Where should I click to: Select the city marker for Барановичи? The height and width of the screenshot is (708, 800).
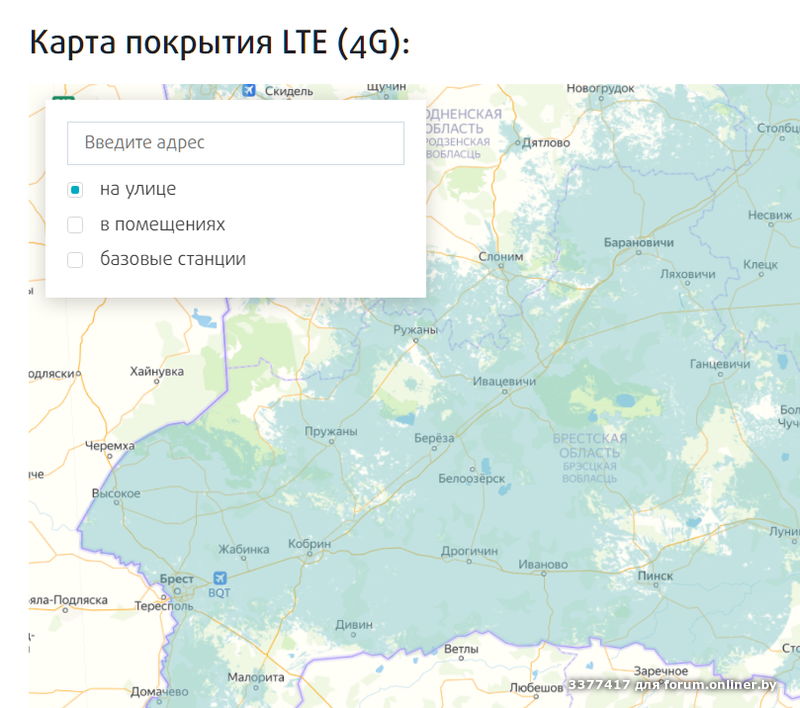pos(639,254)
